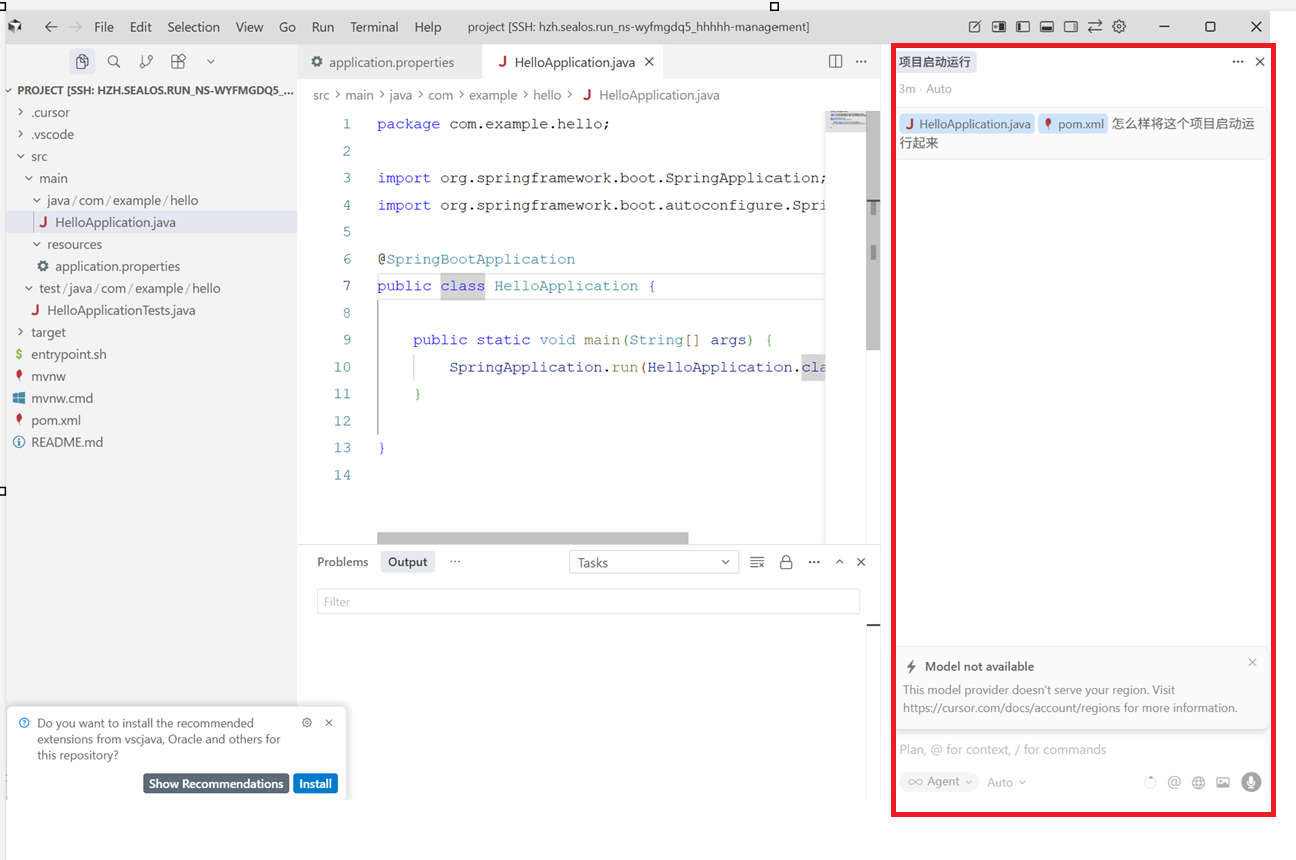Open the notification gear settings icon
This screenshot has width=1296, height=860.
[x=307, y=722]
